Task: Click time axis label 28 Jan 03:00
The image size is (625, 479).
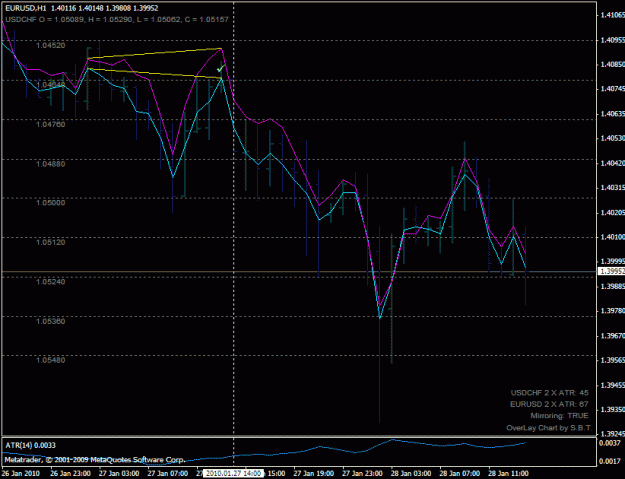Action: pyautogui.click(x=411, y=473)
